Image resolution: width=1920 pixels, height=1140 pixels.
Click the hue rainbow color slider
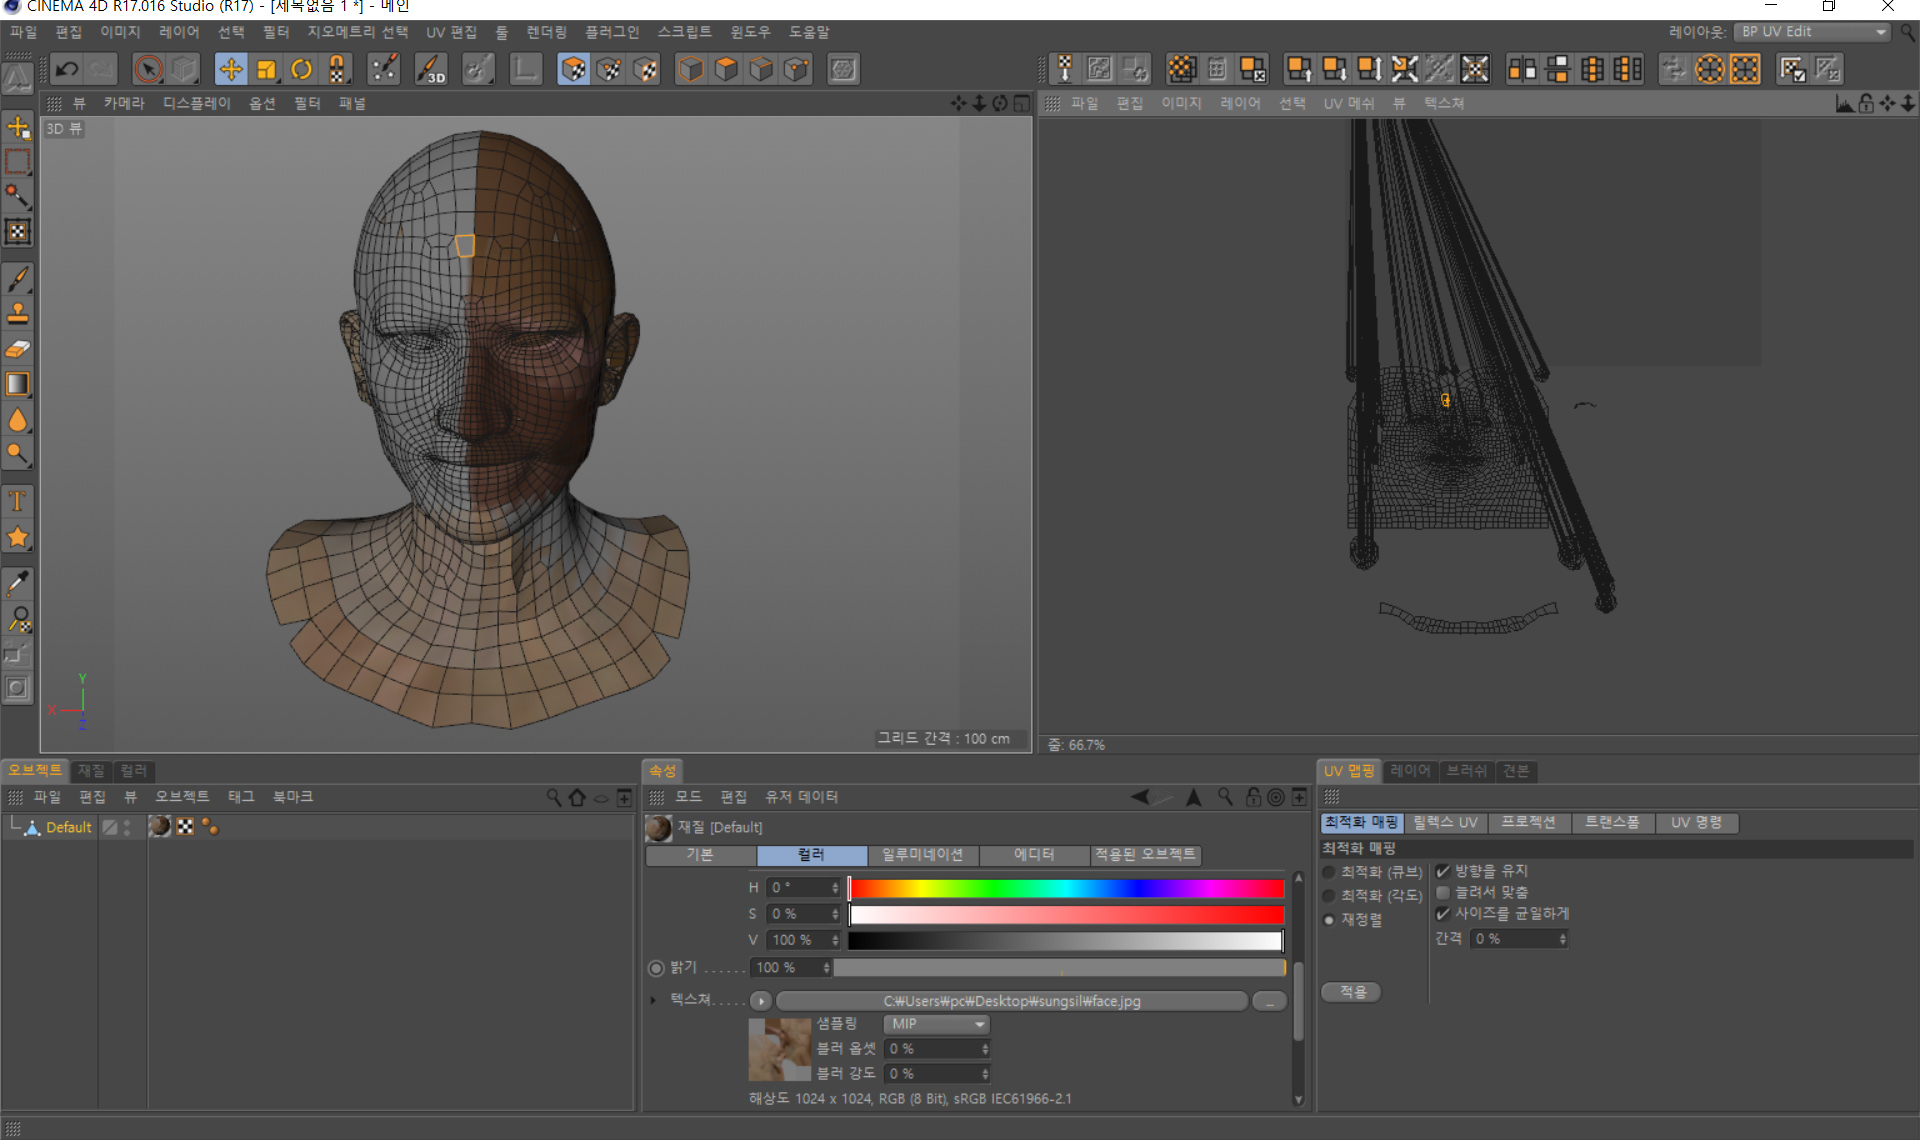coord(1066,888)
